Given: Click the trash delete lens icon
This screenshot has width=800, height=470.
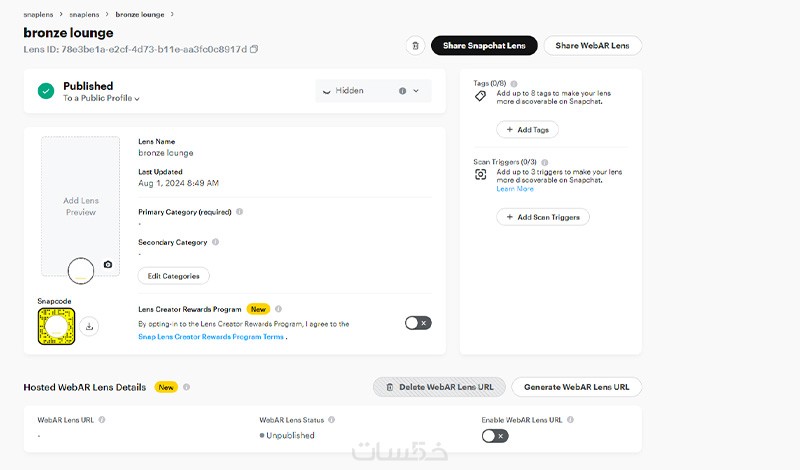Looking at the screenshot, I should tap(415, 45).
